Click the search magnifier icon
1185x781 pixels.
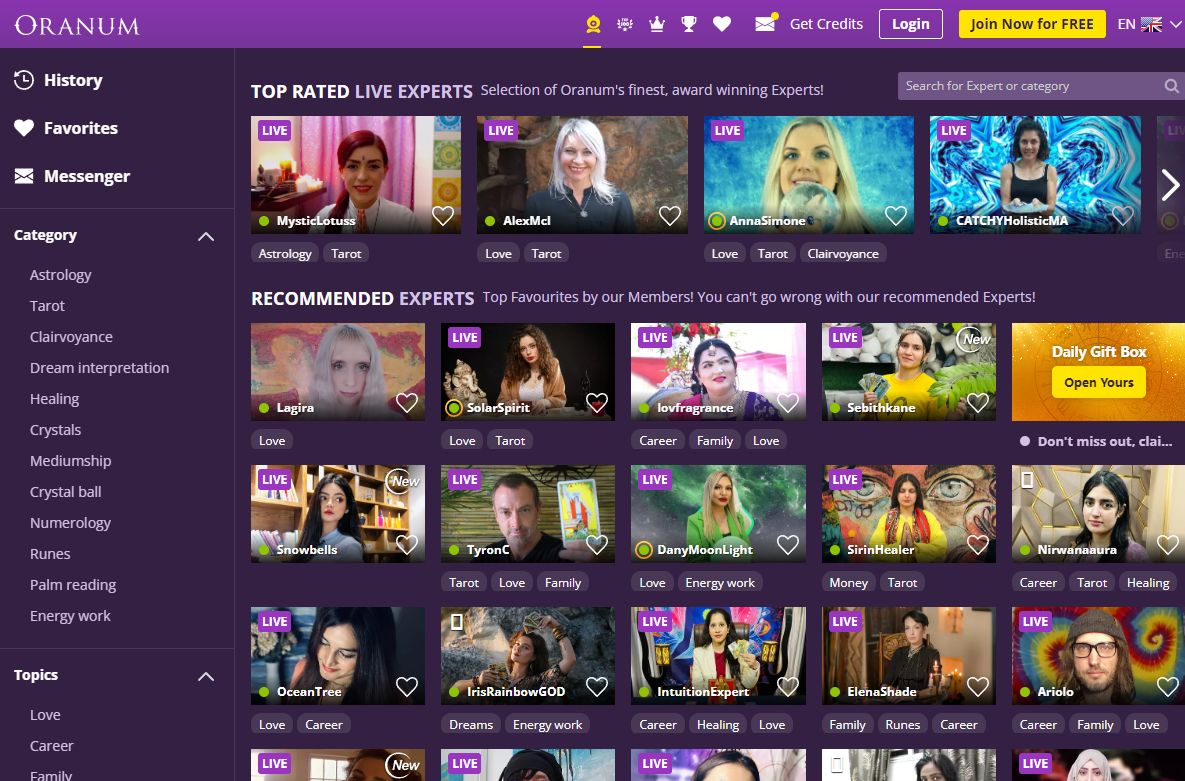(x=1171, y=86)
